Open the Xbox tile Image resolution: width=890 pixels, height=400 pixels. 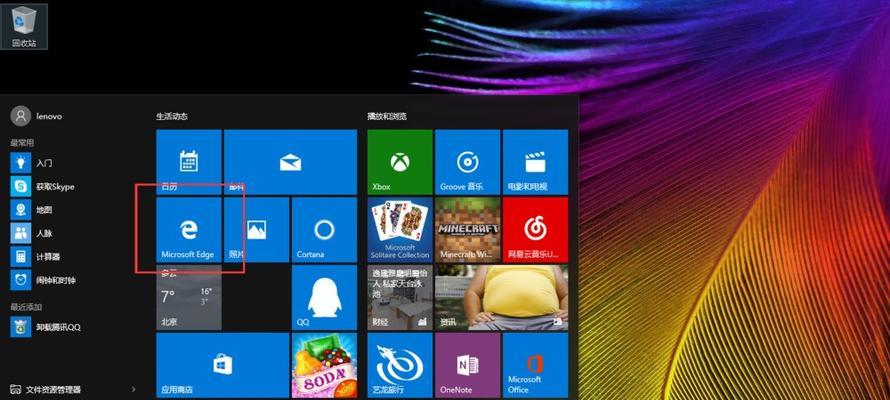tap(400, 162)
